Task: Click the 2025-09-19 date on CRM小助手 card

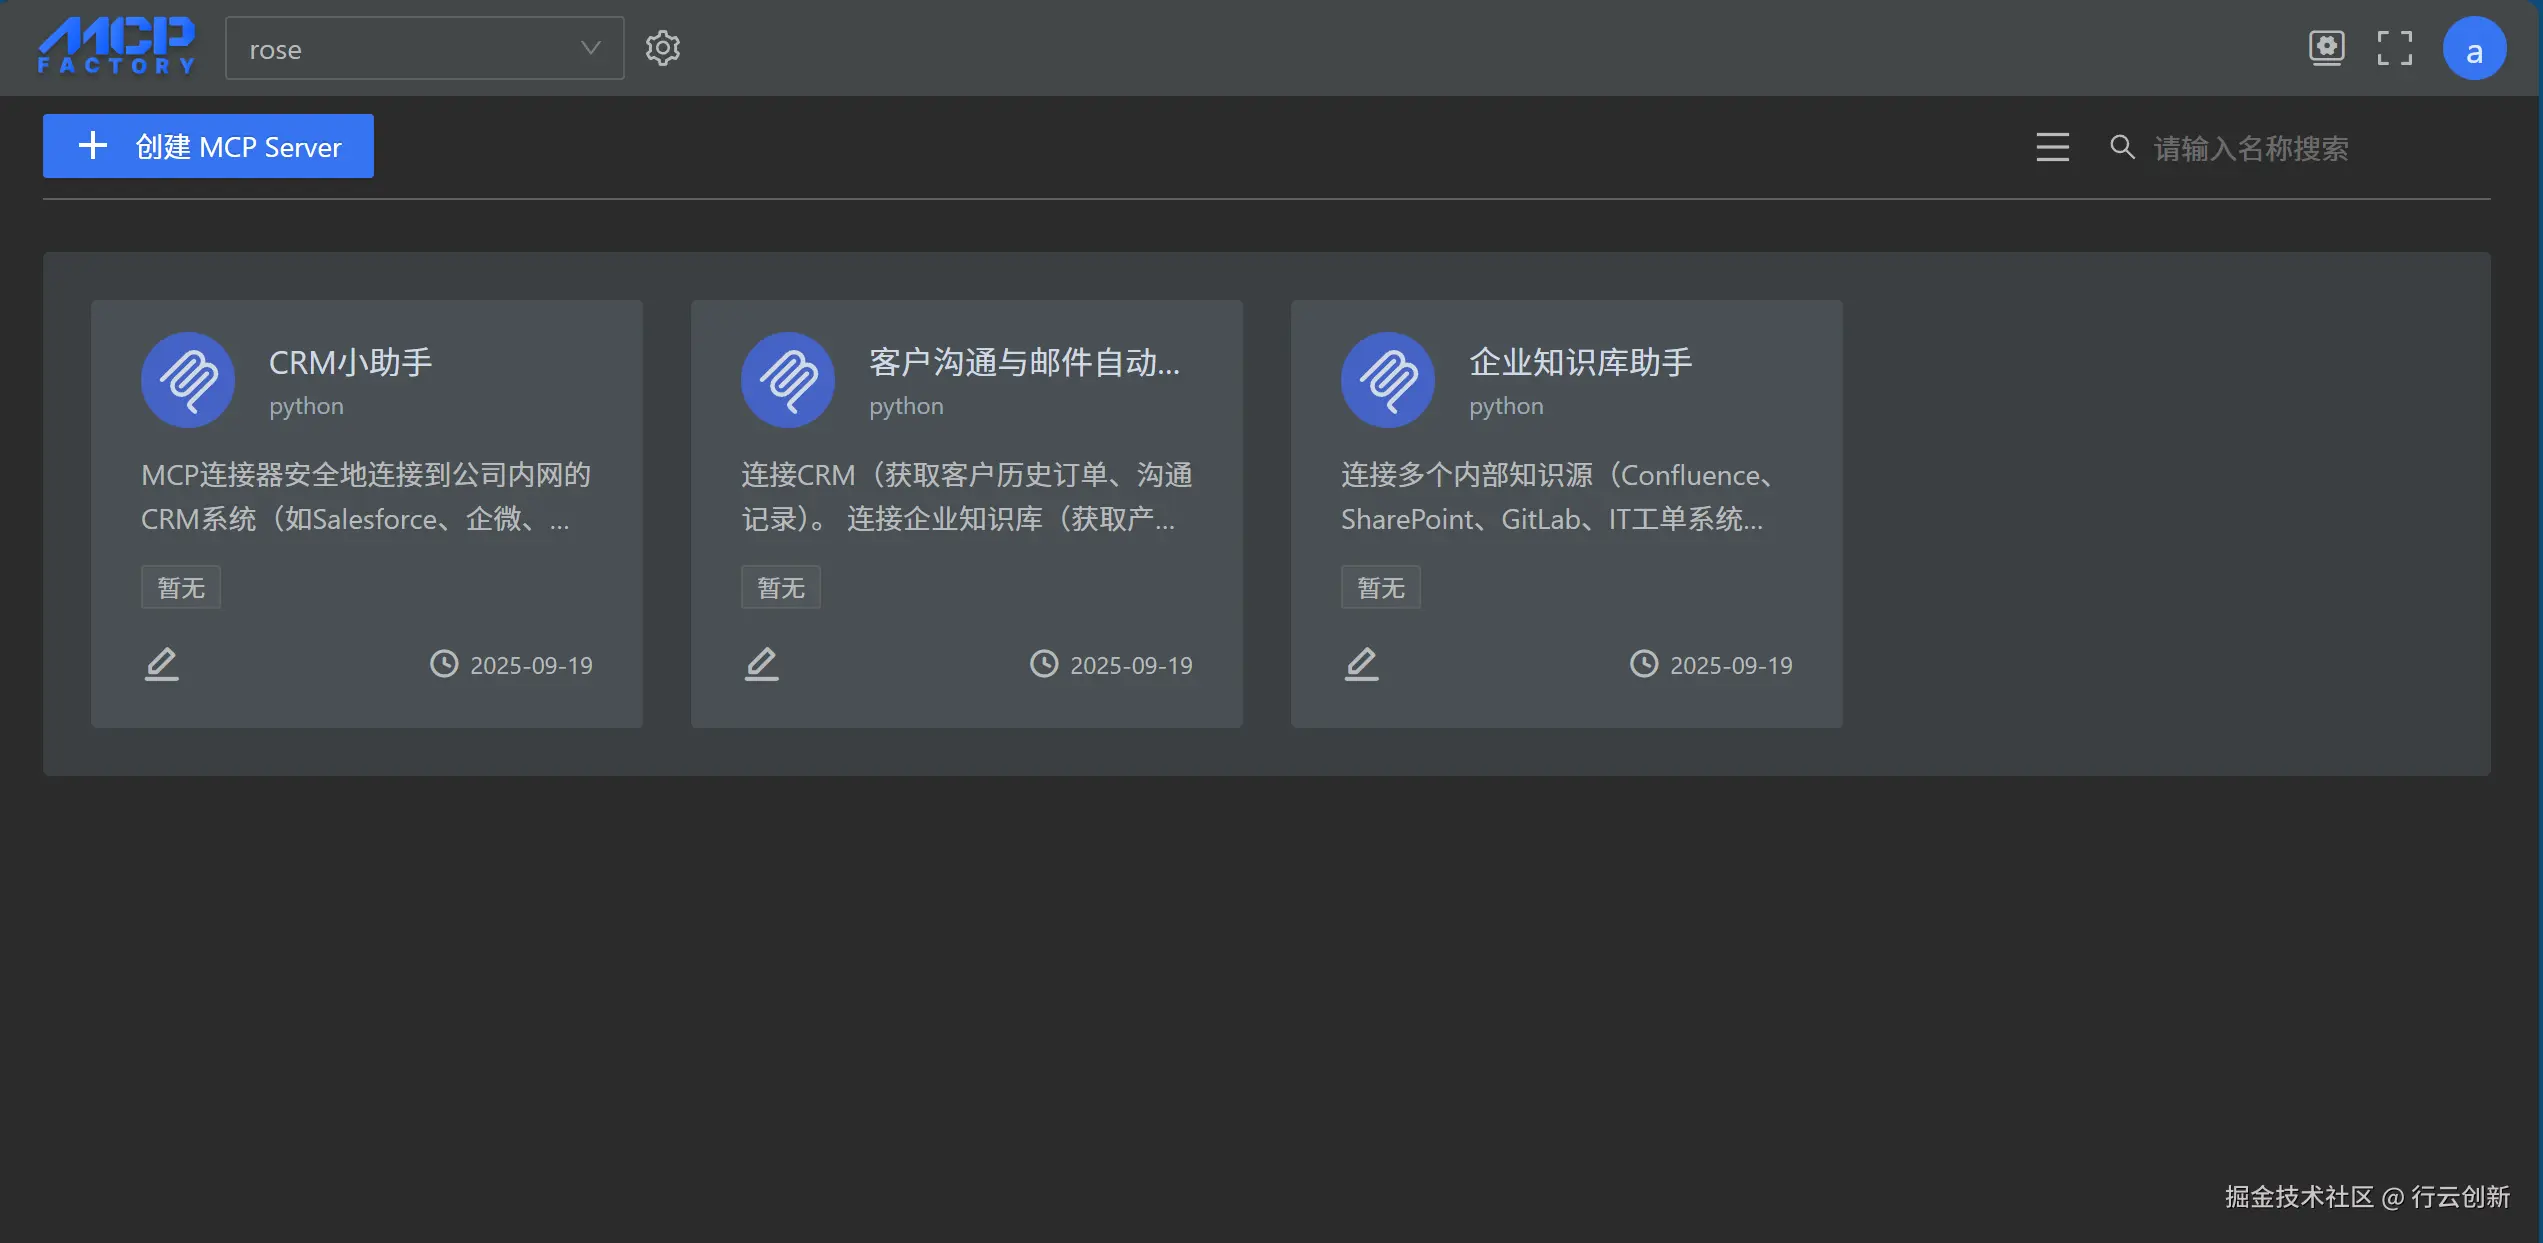Action: coord(531,665)
